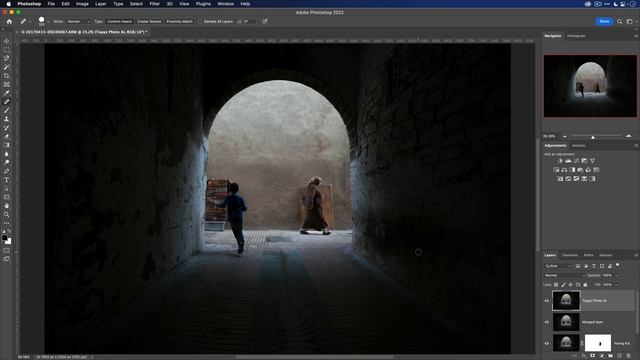Open the Plugins menu
This screenshot has height=360, width=640.
pyautogui.click(x=203, y=4)
